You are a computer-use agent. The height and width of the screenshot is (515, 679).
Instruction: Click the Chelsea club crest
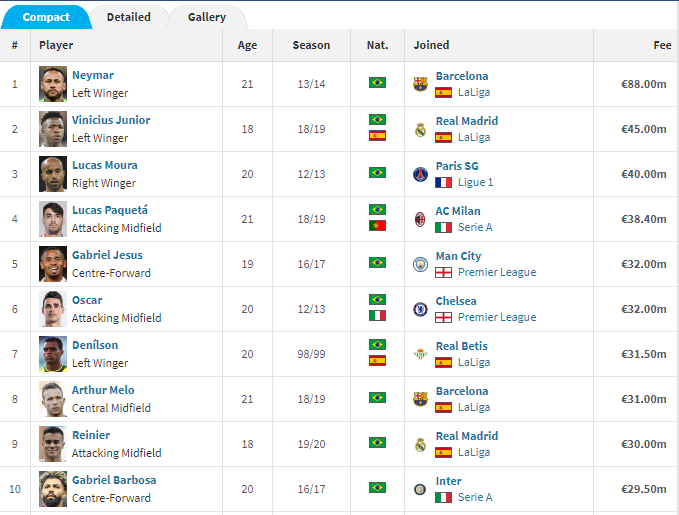pyautogui.click(x=420, y=309)
